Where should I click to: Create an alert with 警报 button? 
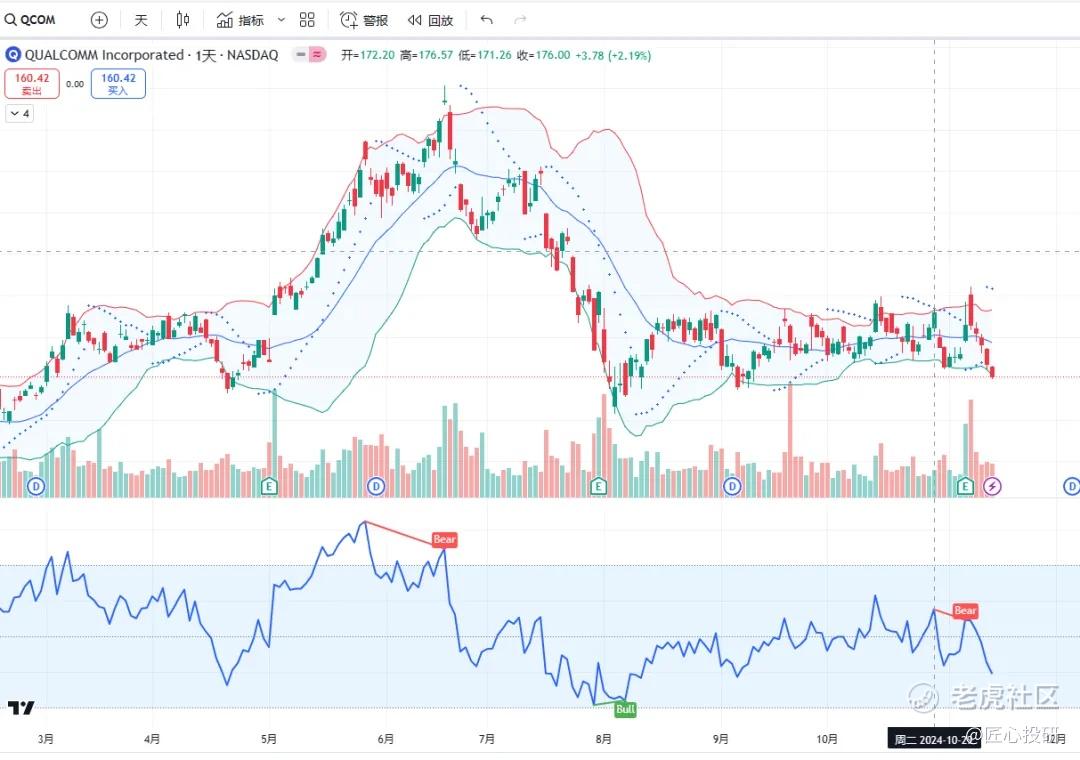(364, 20)
